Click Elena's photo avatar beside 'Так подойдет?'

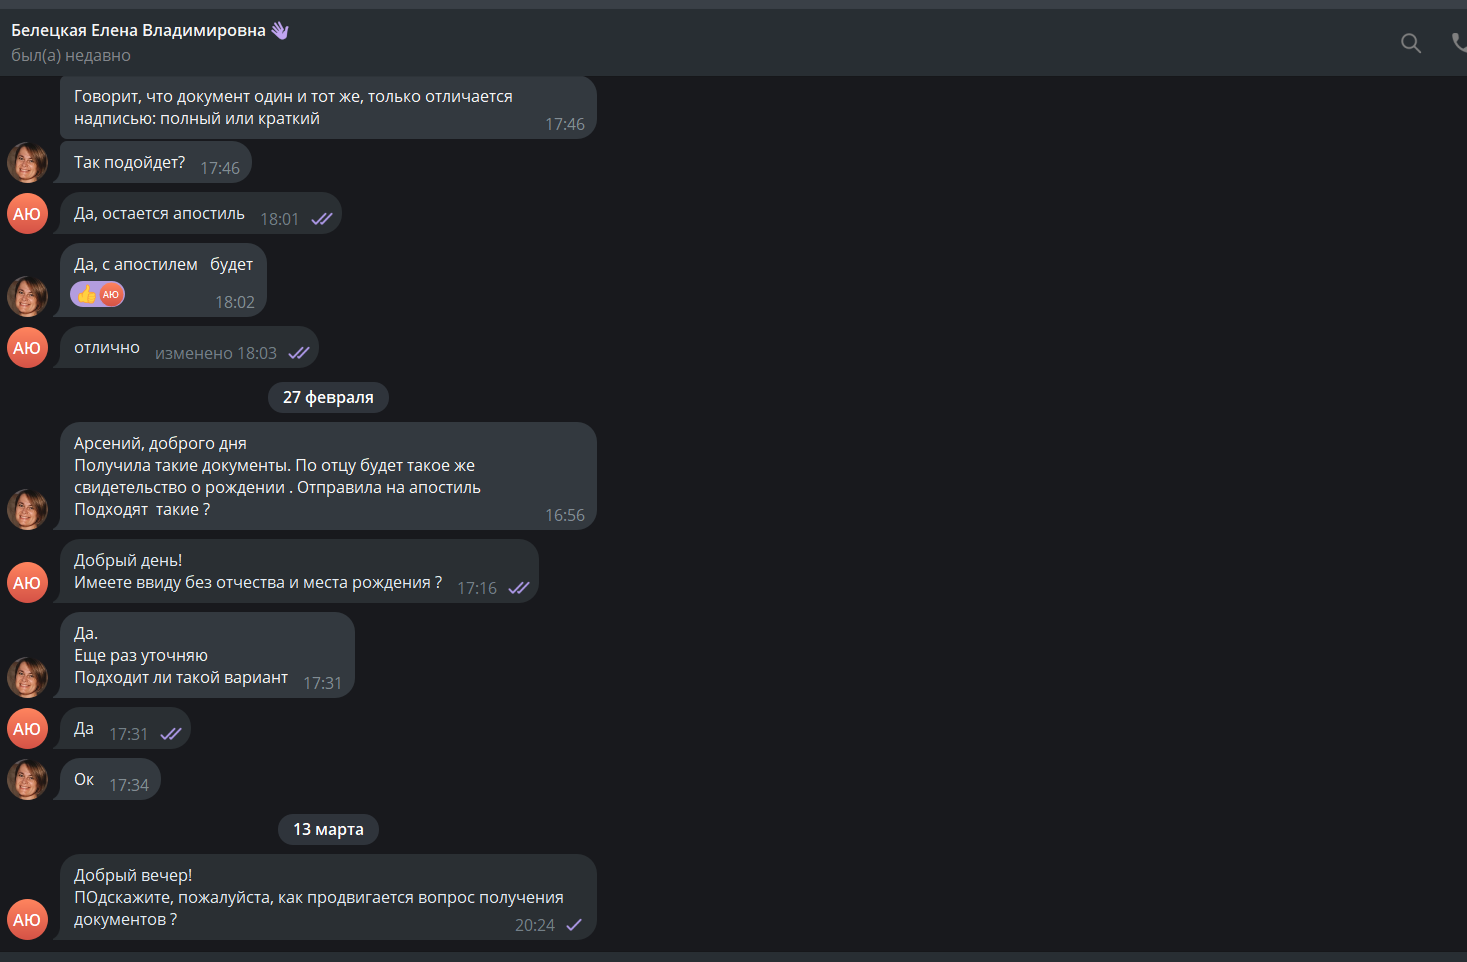pos(28,163)
